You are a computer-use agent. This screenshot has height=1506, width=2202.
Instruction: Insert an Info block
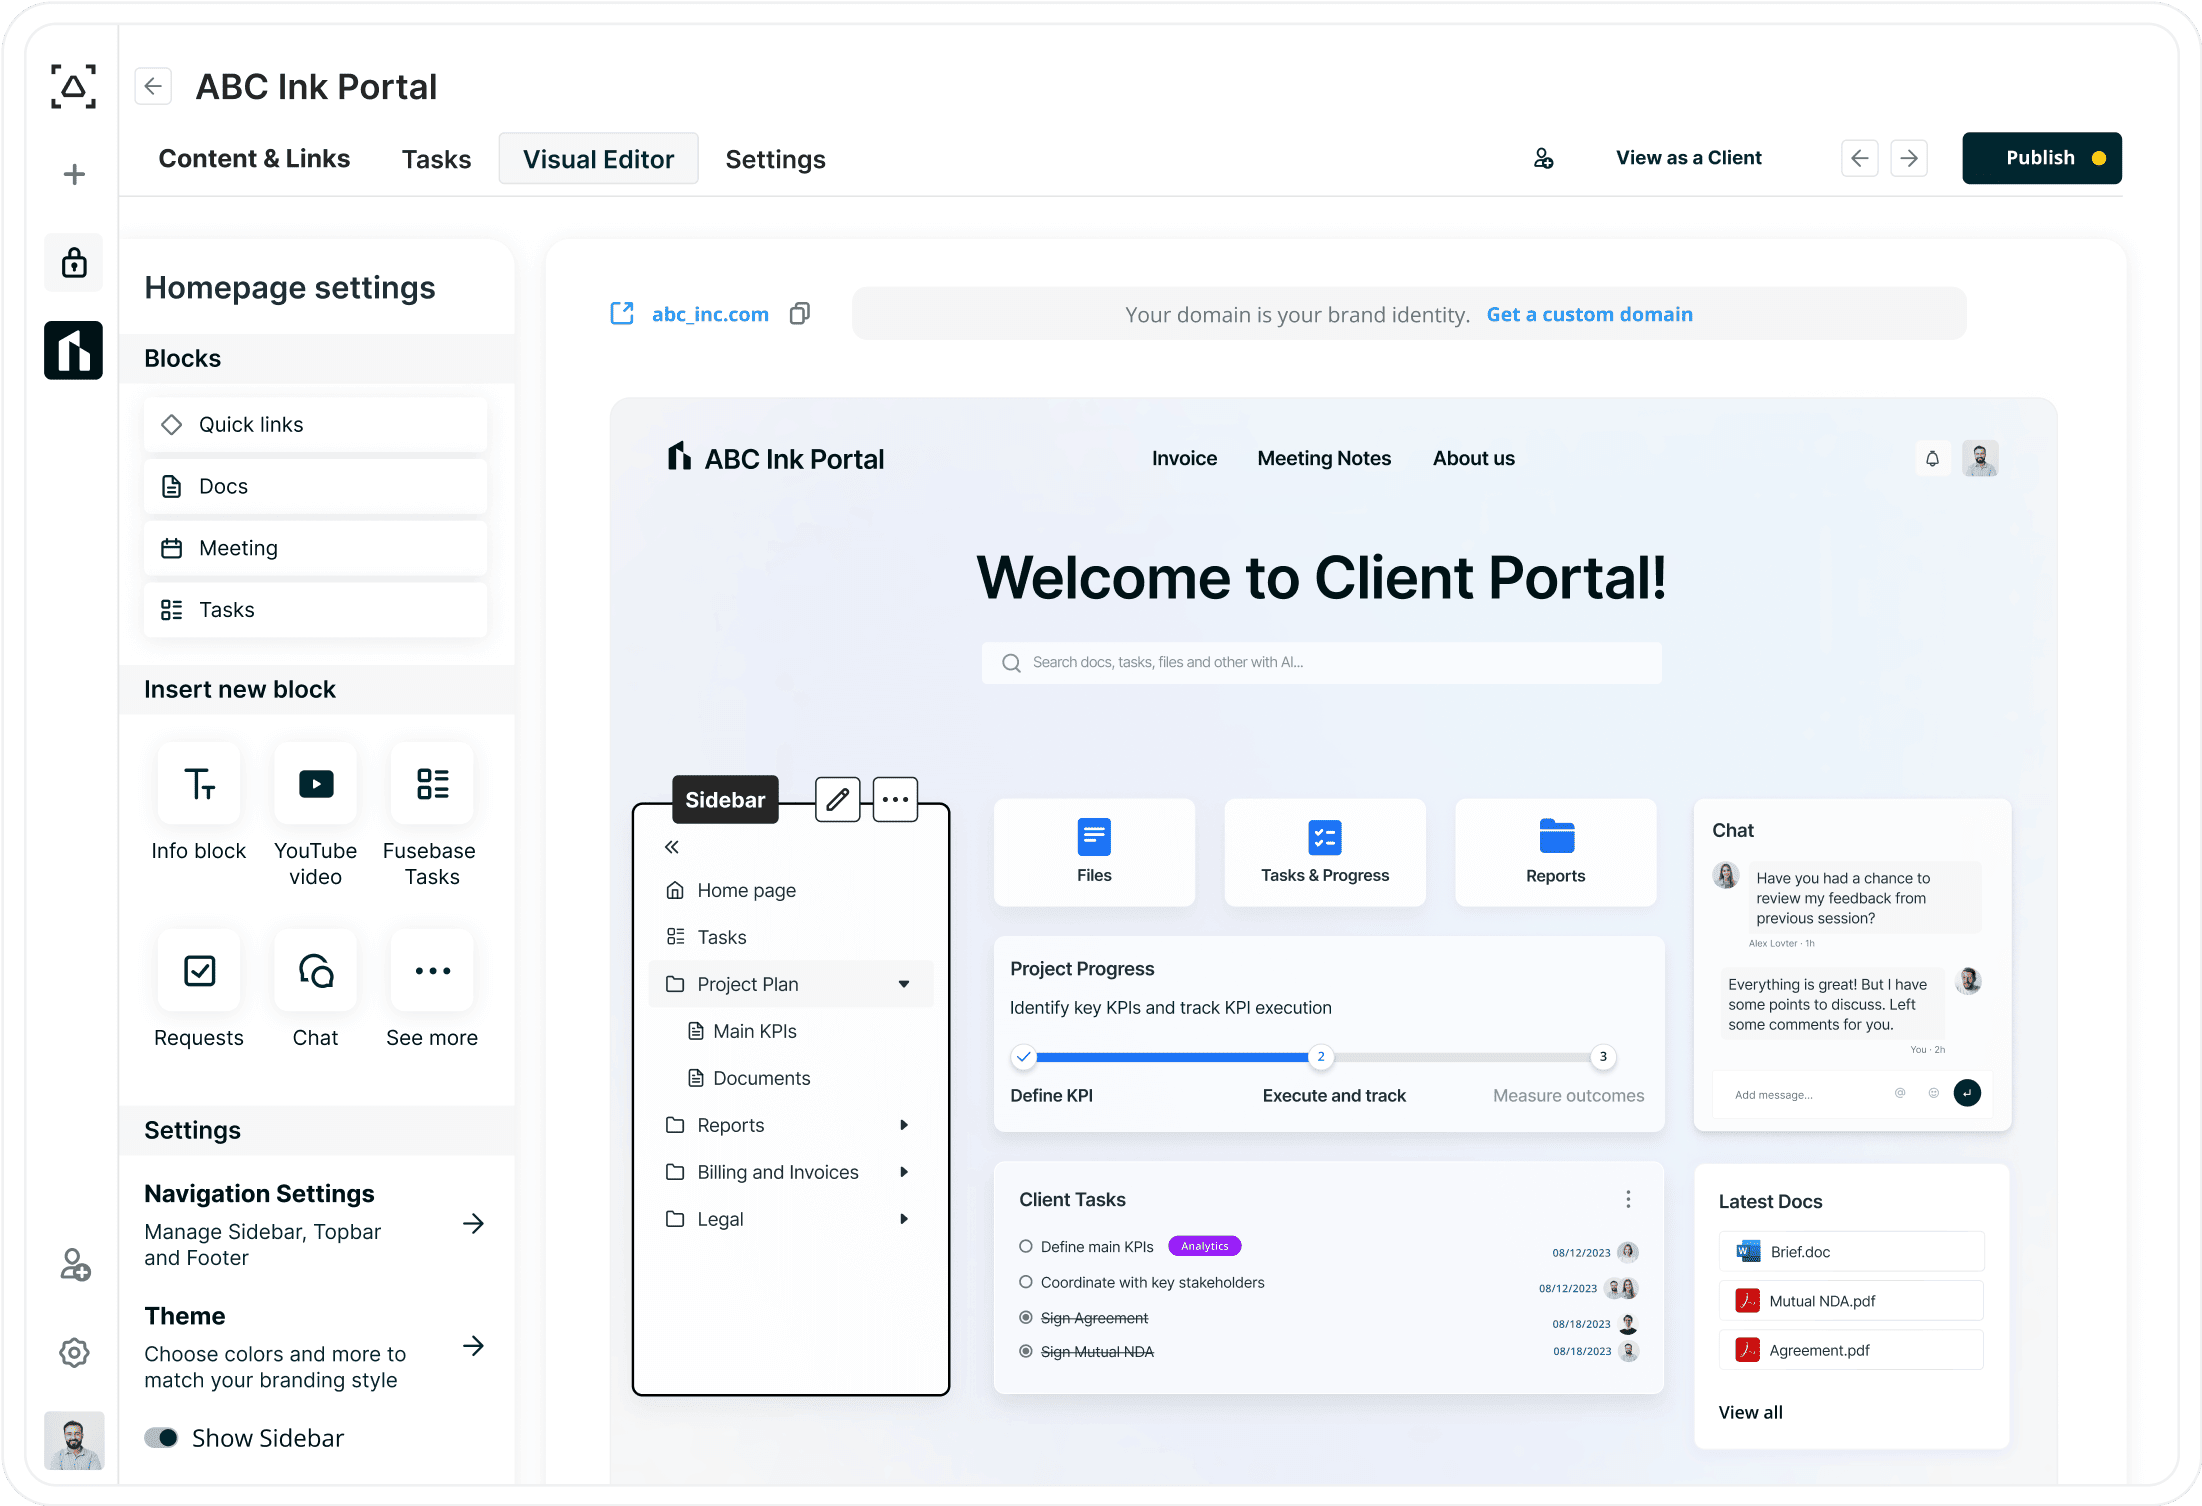(199, 784)
